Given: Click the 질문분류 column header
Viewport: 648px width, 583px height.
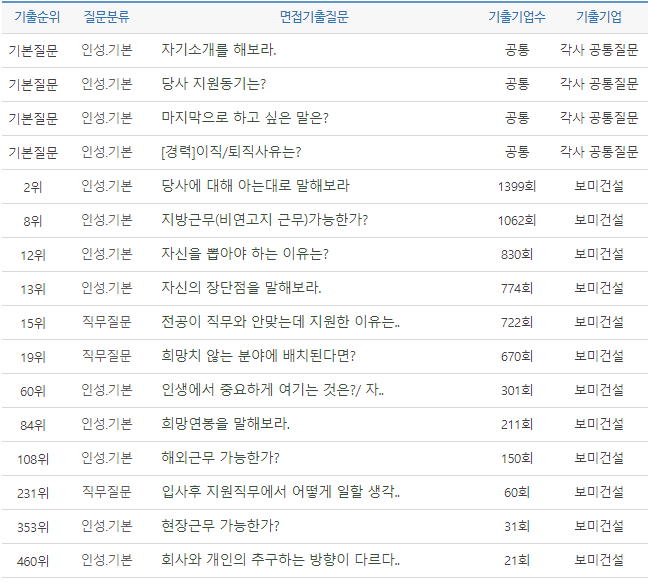Looking at the screenshot, I should [x=106, y=17].
